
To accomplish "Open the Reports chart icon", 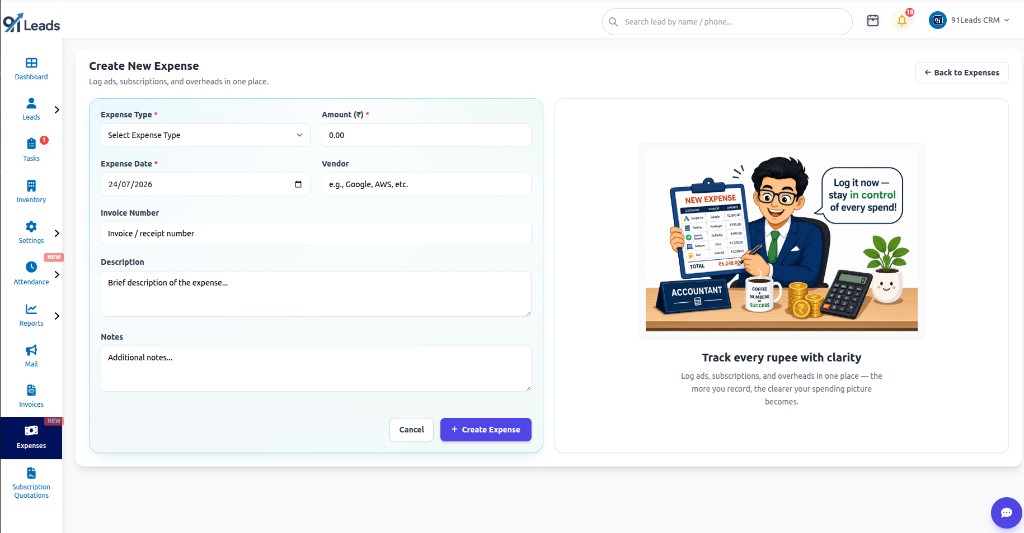I will tap(31, 309).
